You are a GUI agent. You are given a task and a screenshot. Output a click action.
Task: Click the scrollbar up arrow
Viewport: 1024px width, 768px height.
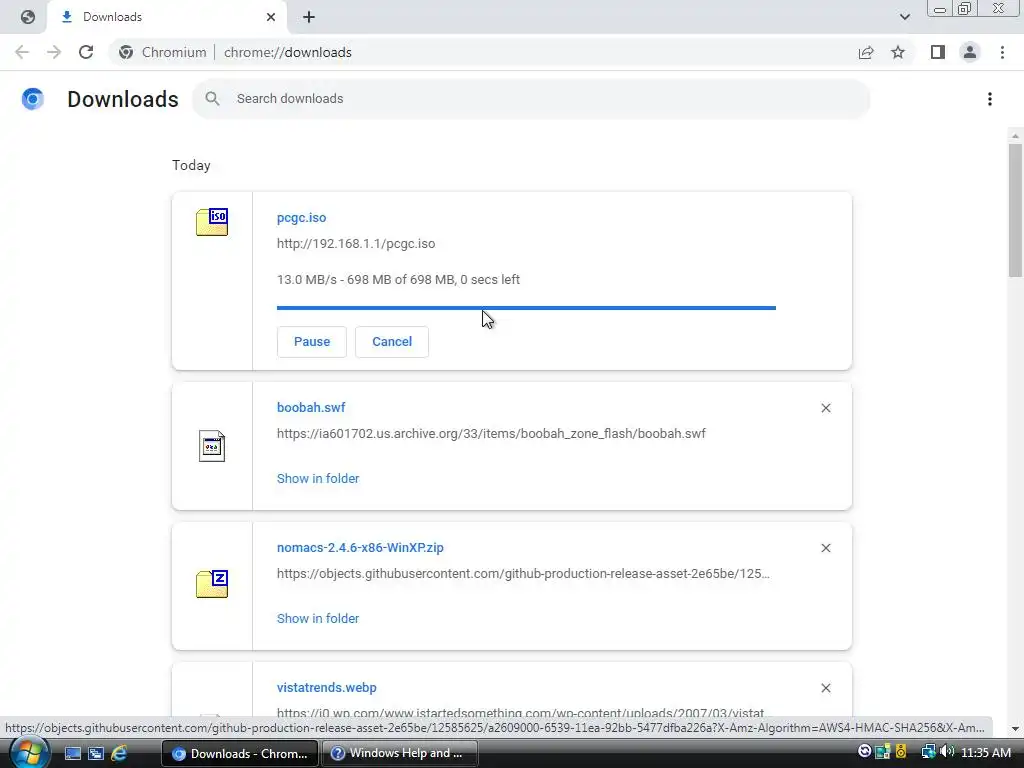[x=1015, y=136]
